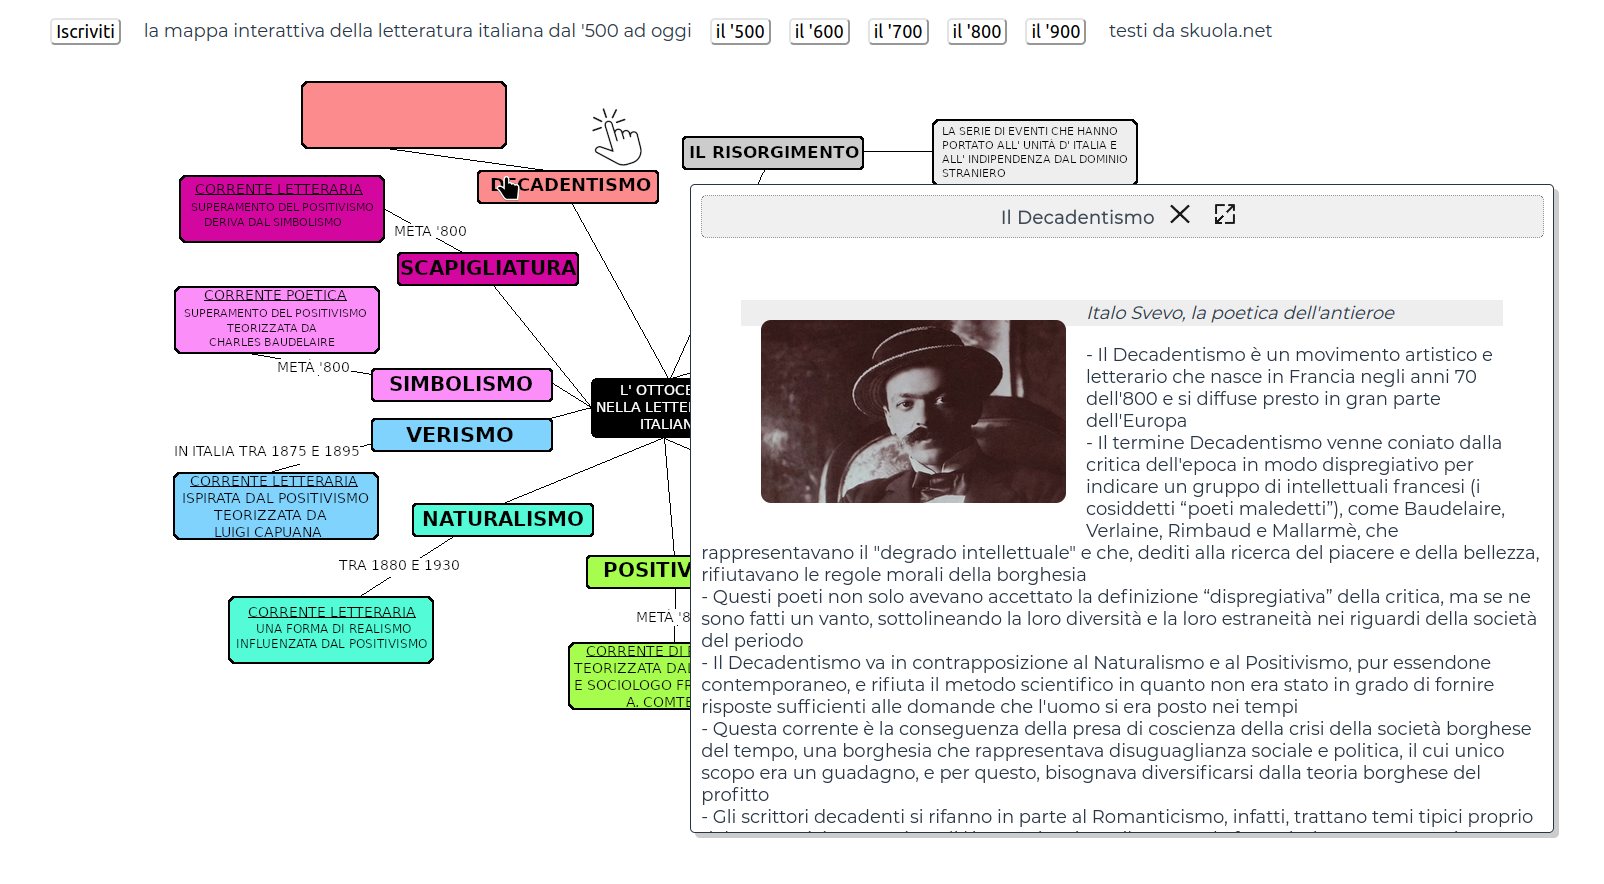Screen dimensions: 1604x884
Task: Expand the Il Decadentismo panel to fullscreen
Action: coord(1225,215)
